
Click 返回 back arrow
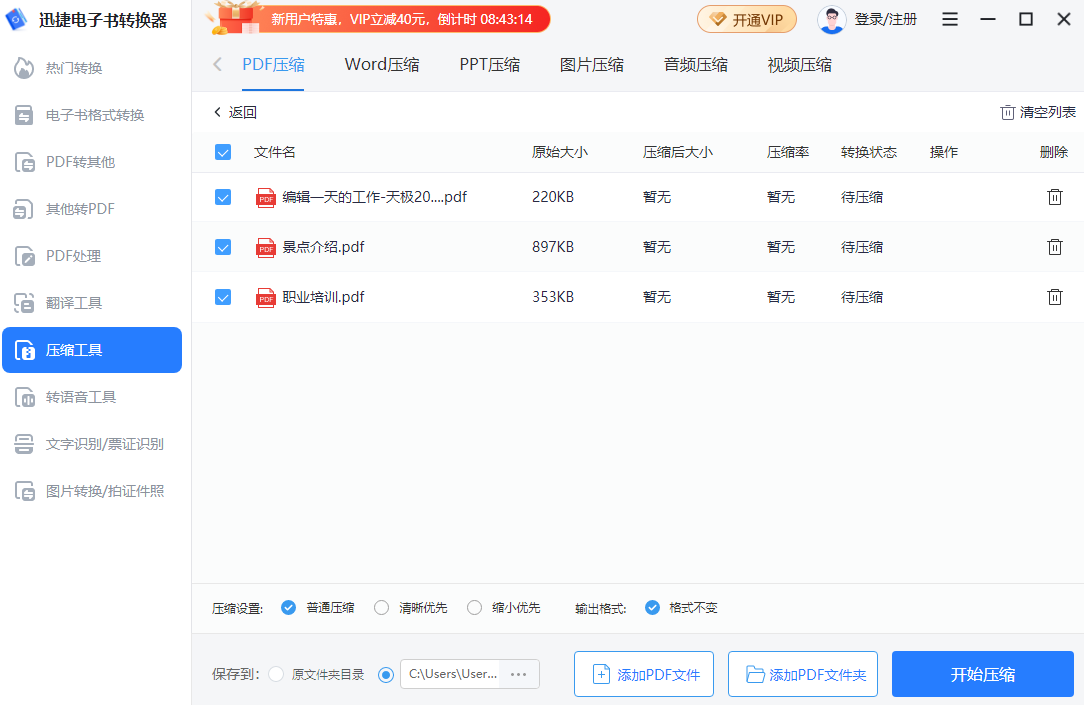point(235,112)
